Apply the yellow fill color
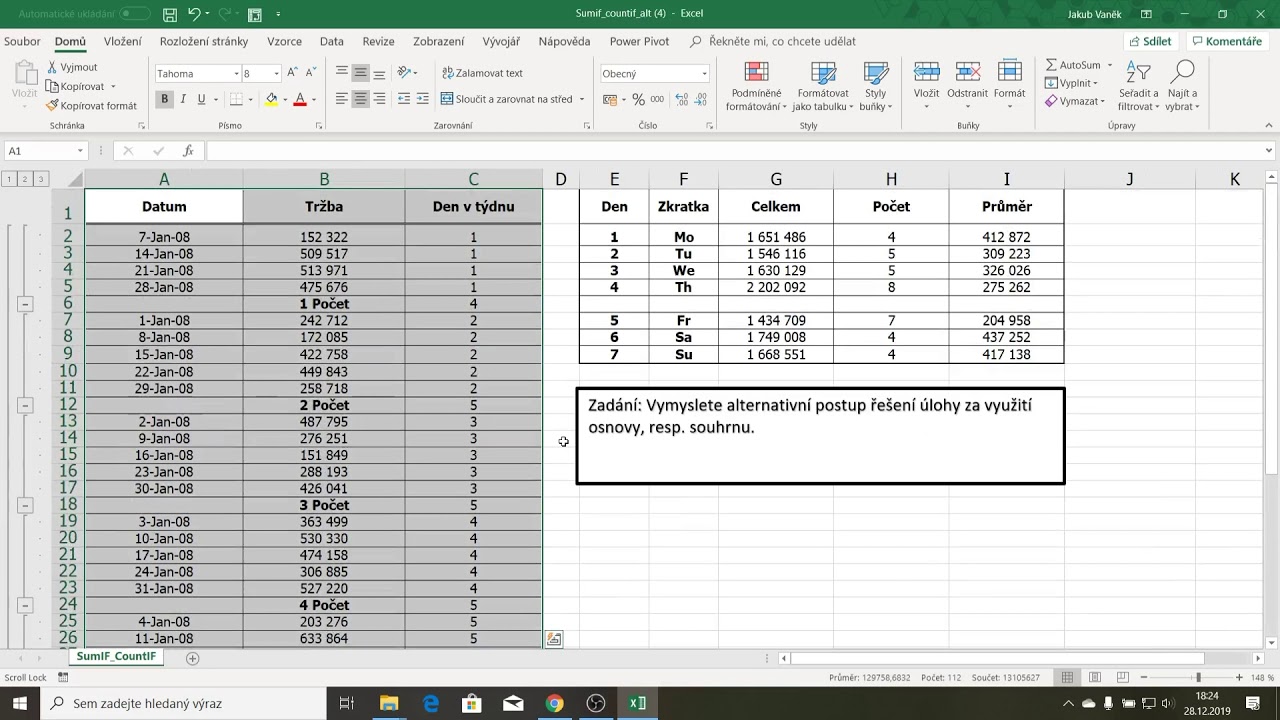This screenshot has height=720, width=1280. (x=271, y=99)
